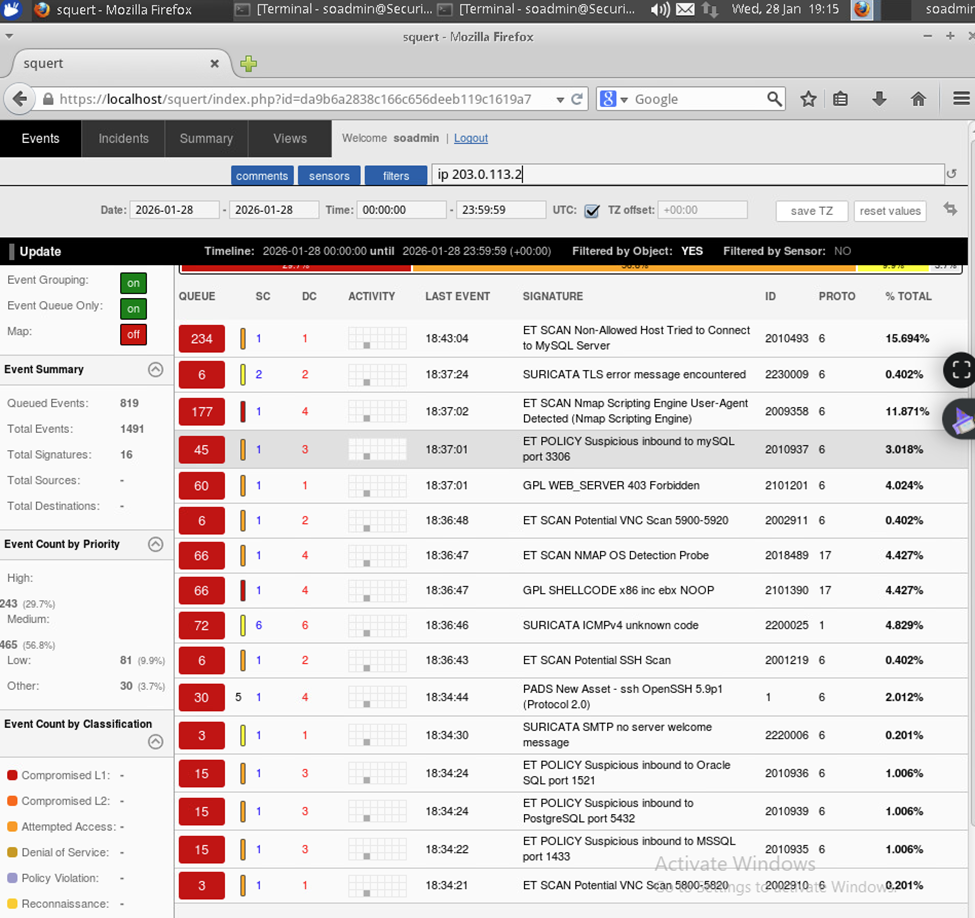Click signature GPL WEB_SERVER 403 Forbidden
This screenshot has width=975, height=918.
611,485
